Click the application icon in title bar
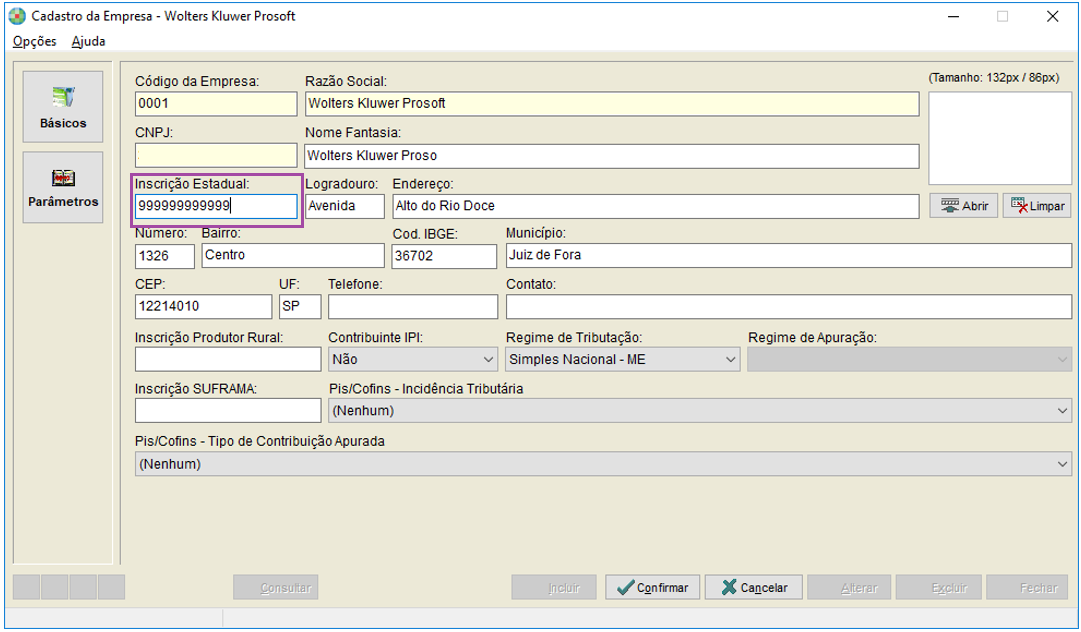 point(17,16)
